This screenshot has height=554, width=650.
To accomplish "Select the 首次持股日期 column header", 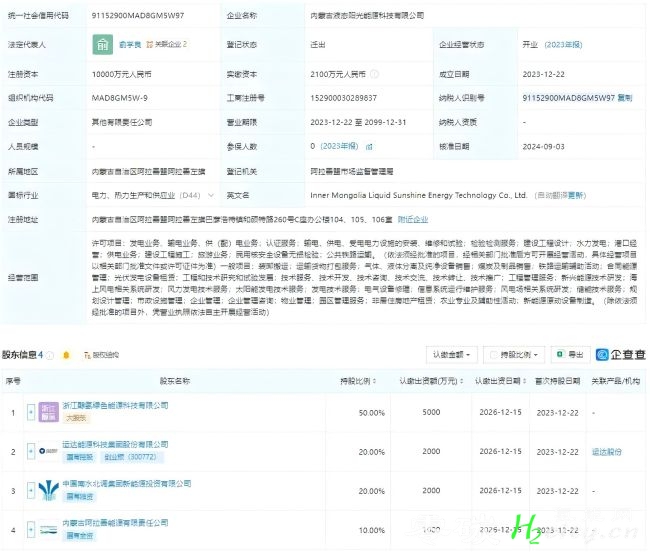I will (557, 381).
